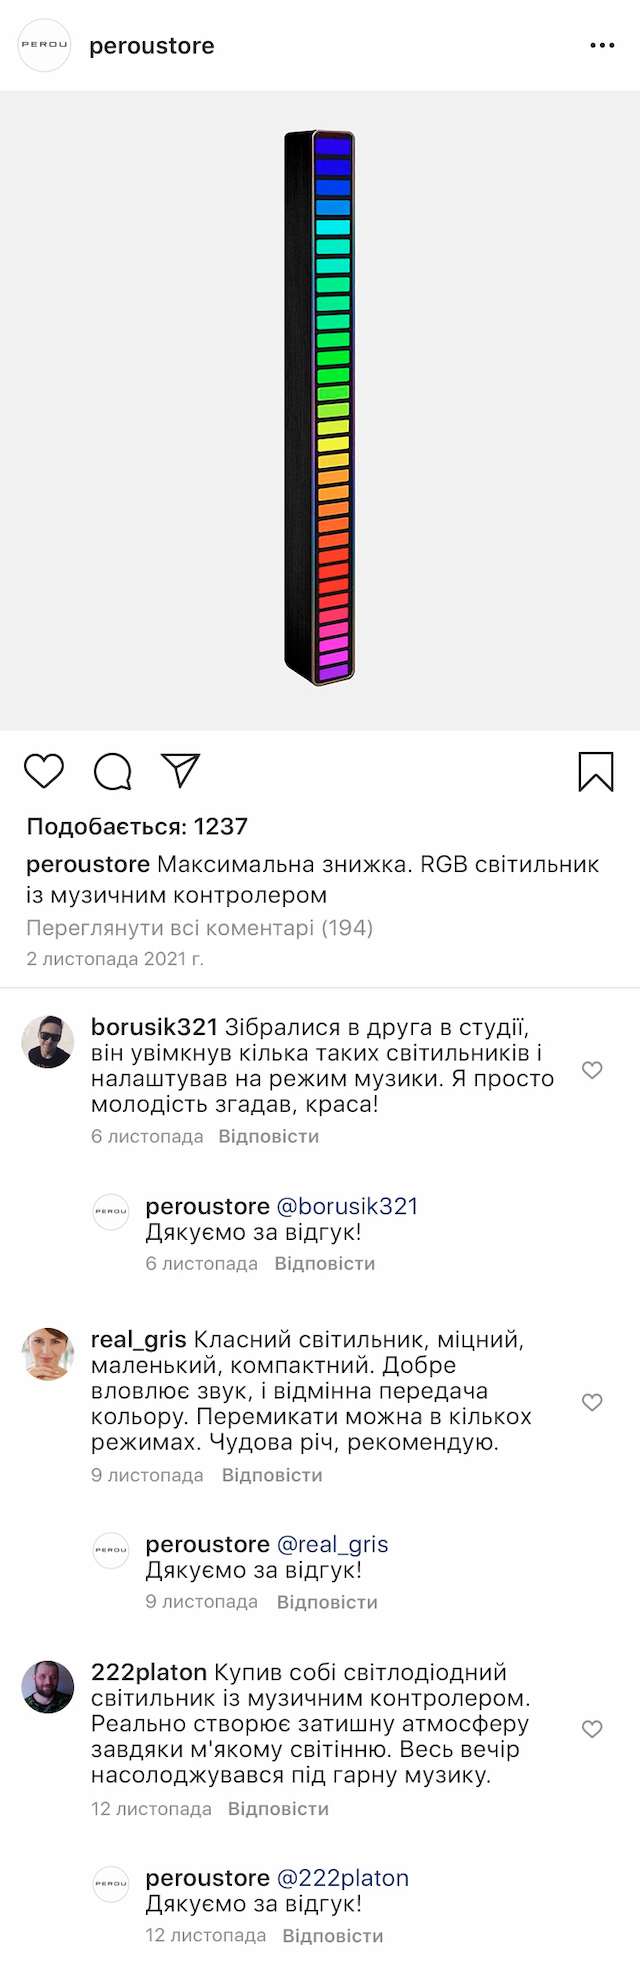This screenshot has height=1979, width=640.
Task: Like real_gris's comment with its heart icon
Action: pos(592,1403)
